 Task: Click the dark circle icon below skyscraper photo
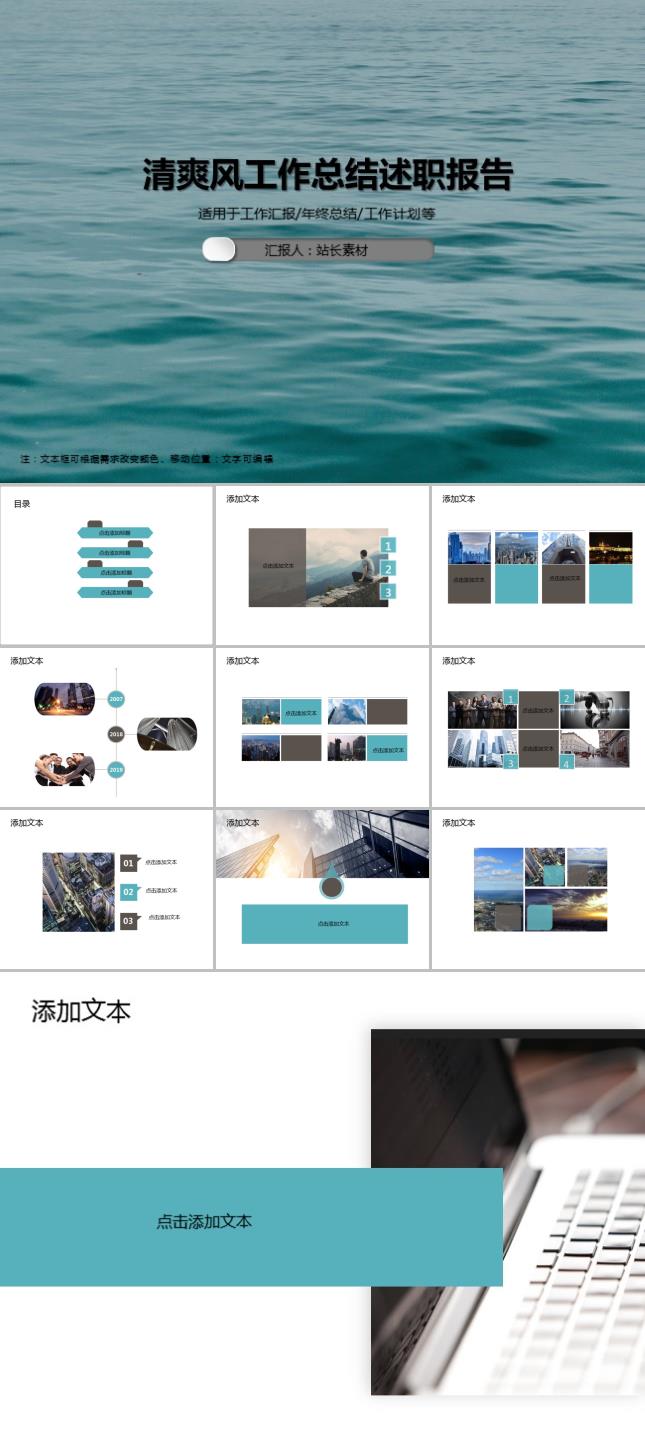[x=332, y=887]
